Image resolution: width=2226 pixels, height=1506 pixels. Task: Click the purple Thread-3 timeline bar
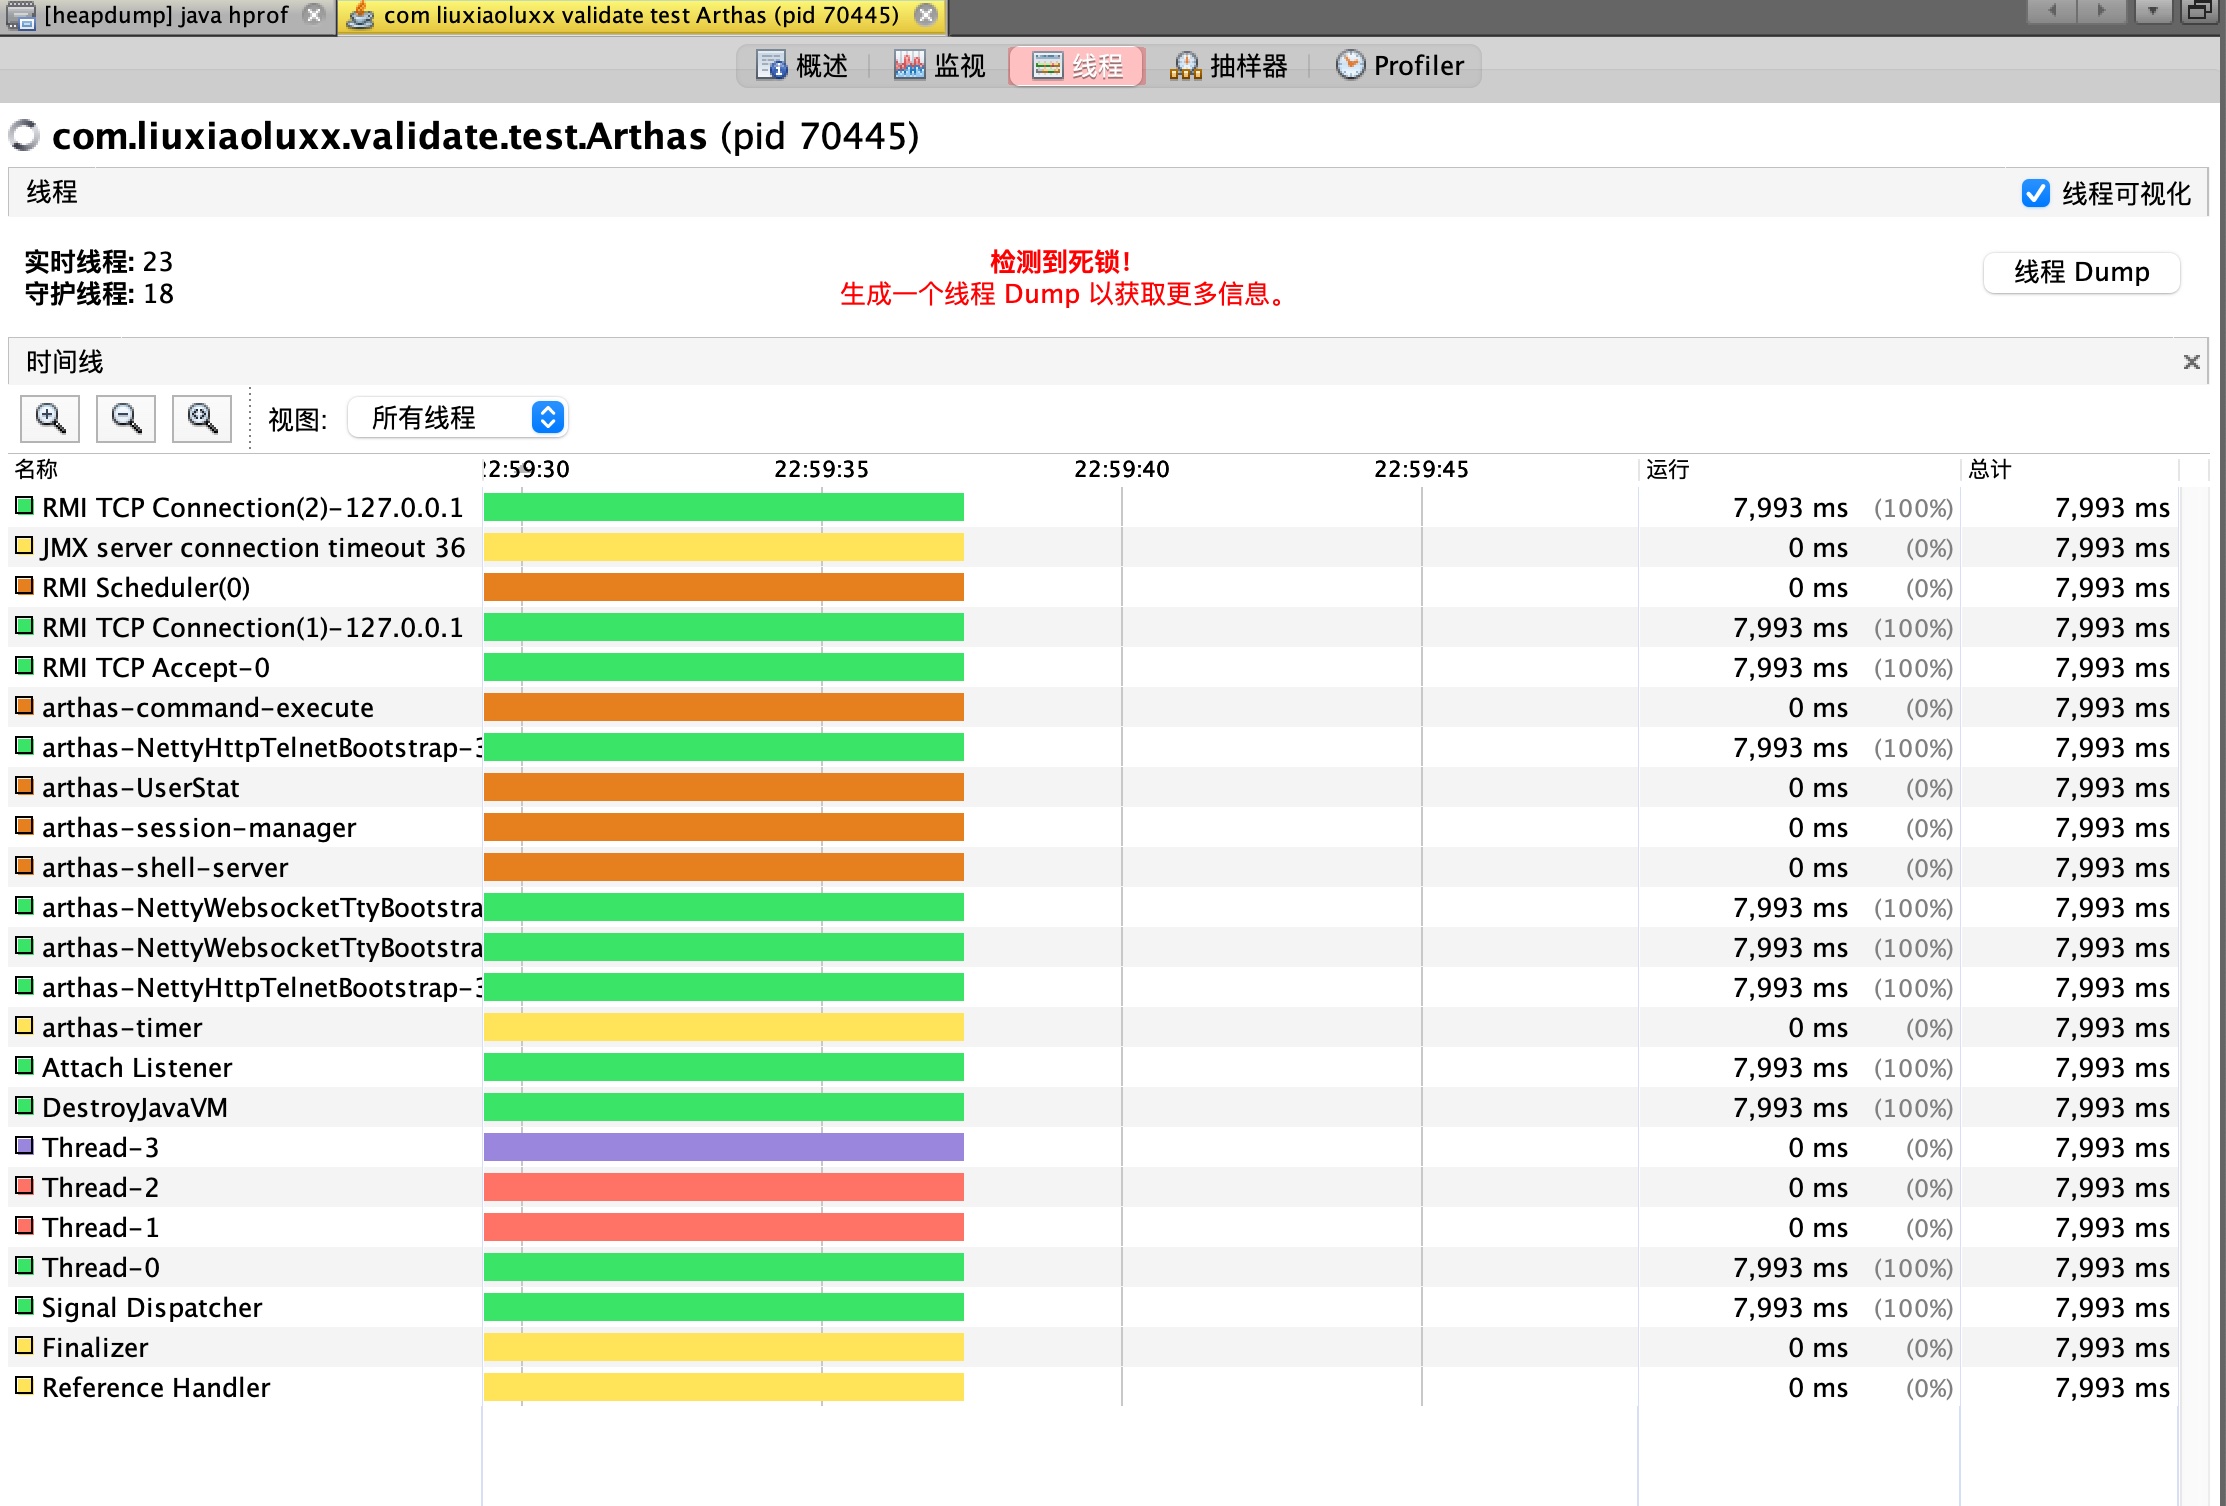(723, 1147)
